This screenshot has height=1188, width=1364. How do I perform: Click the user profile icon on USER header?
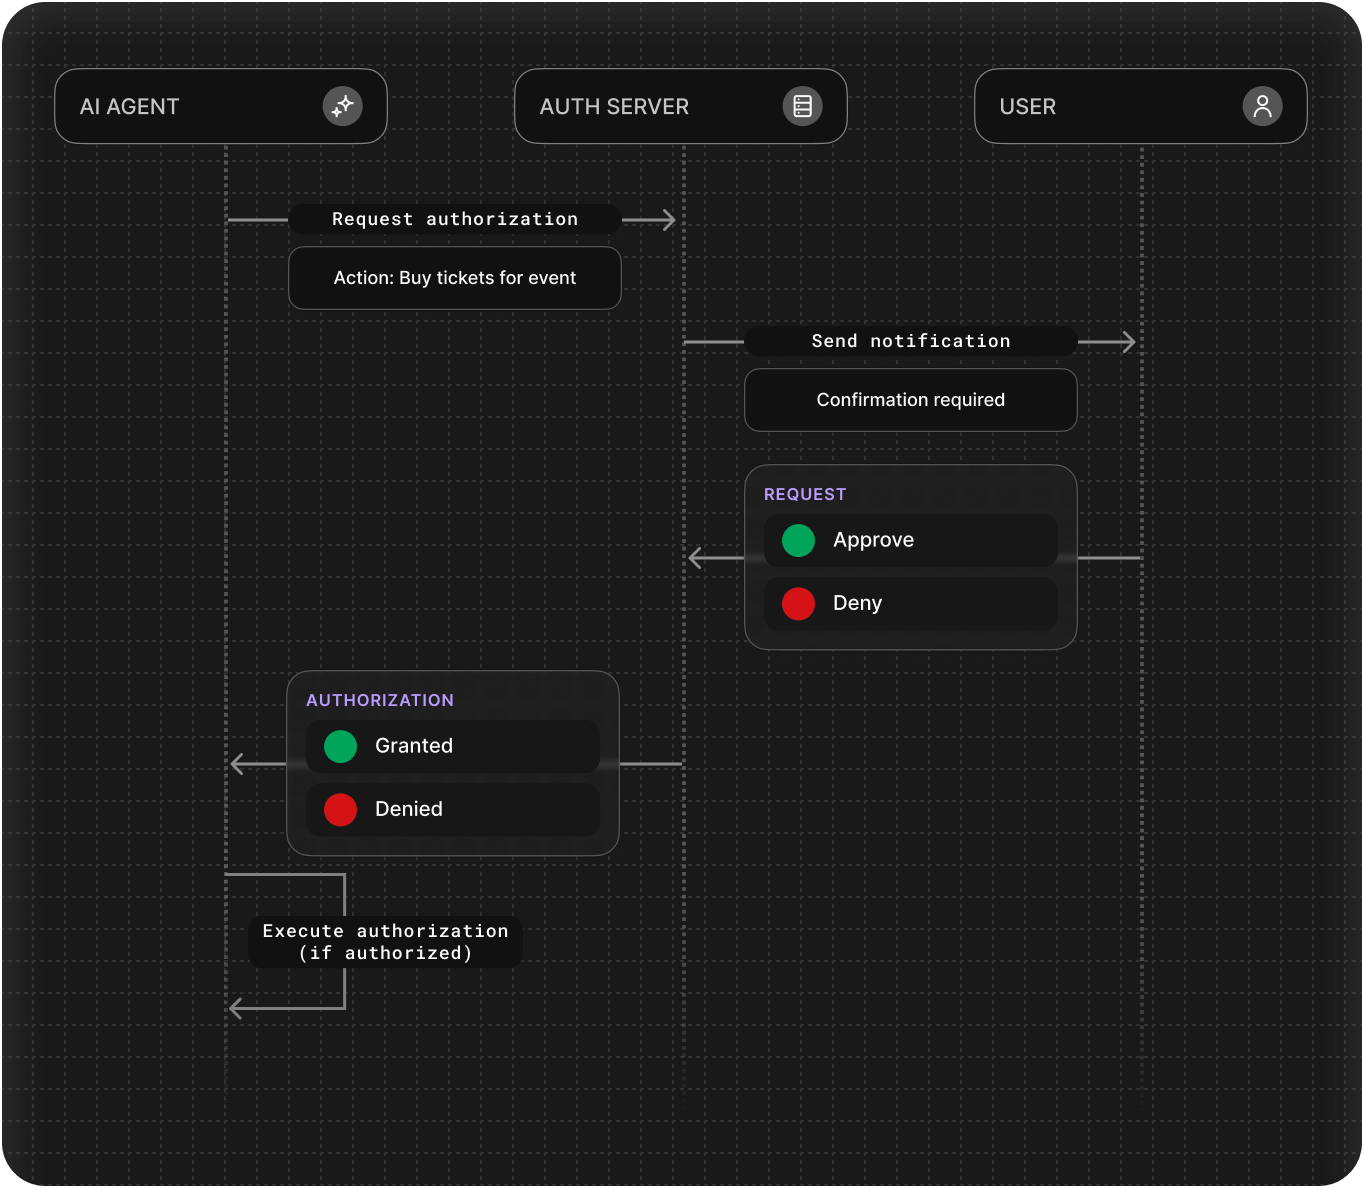pyautogui.click(x=1262, y=105)
